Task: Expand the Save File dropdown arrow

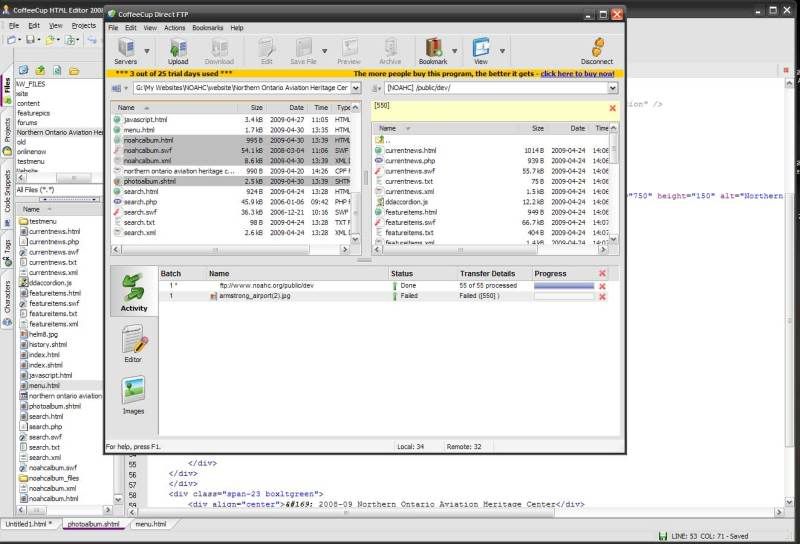Action: [x=324, y=51]
